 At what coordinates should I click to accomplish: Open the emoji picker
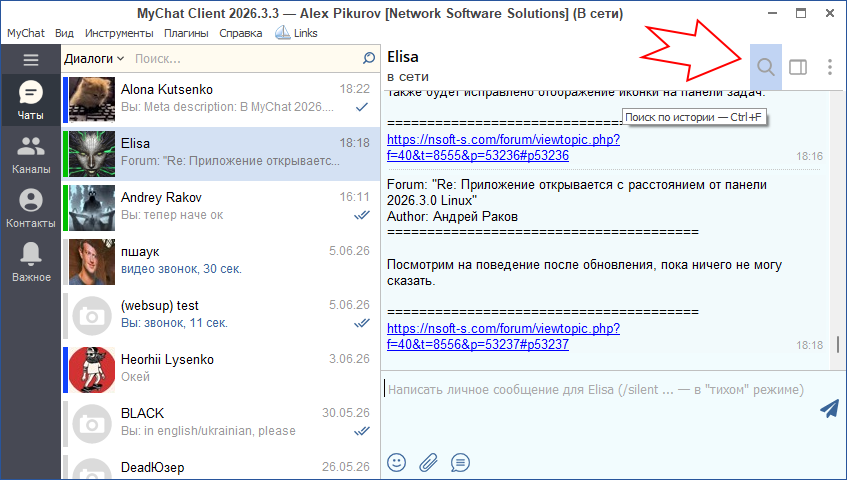pos(396,462)
